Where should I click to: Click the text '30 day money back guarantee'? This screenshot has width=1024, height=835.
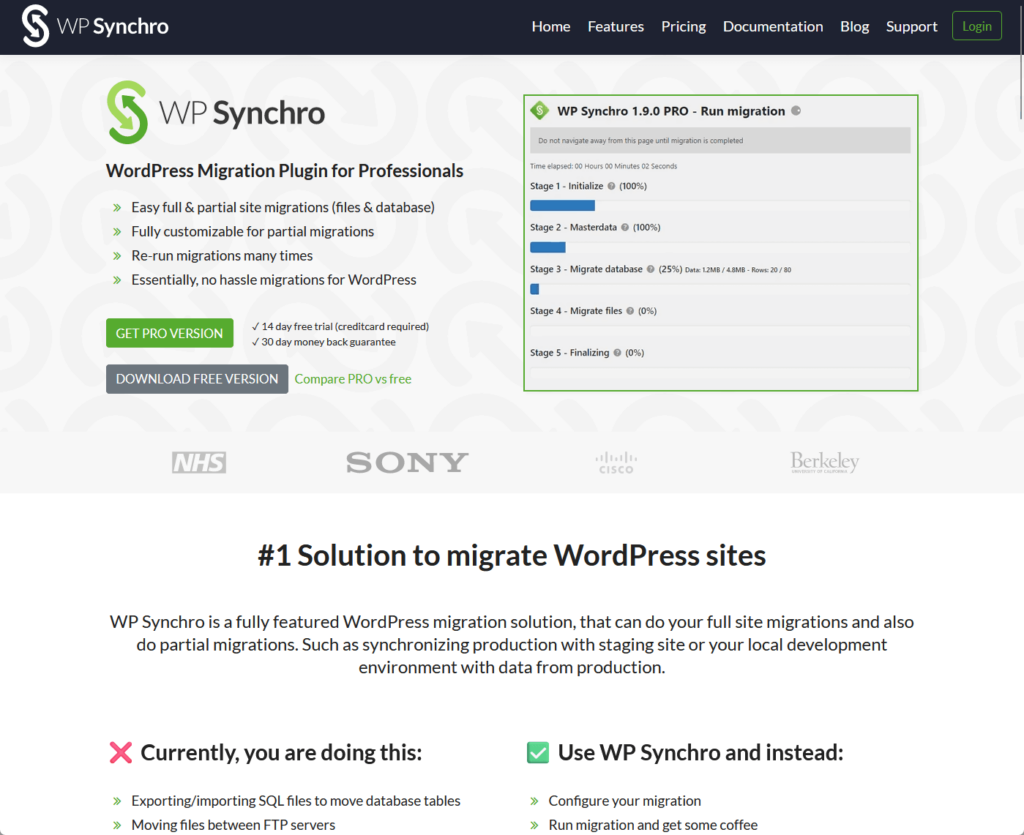(328, 342)
